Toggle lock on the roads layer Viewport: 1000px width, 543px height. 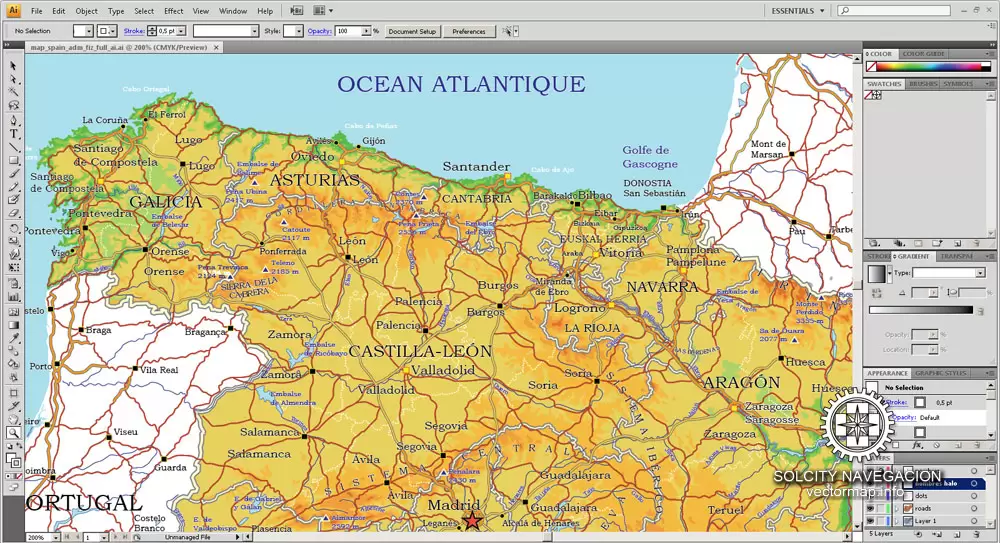(x=881, y=509)
